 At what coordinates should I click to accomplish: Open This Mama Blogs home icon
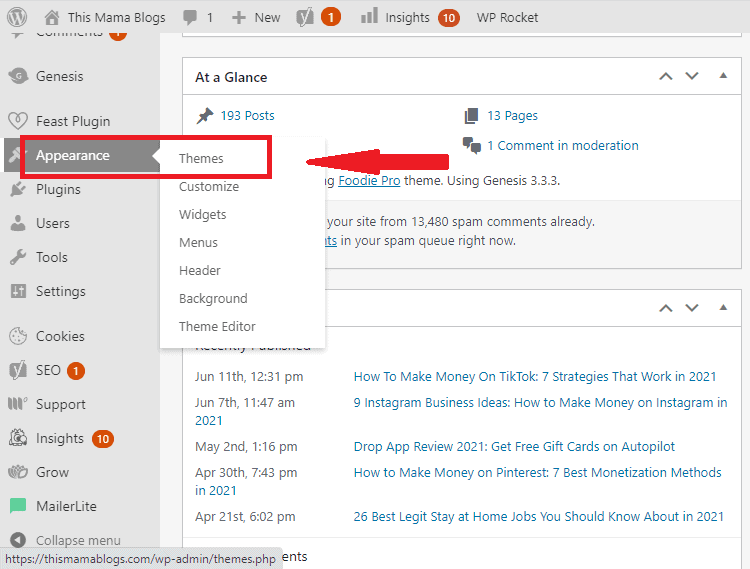click(52, 17)
